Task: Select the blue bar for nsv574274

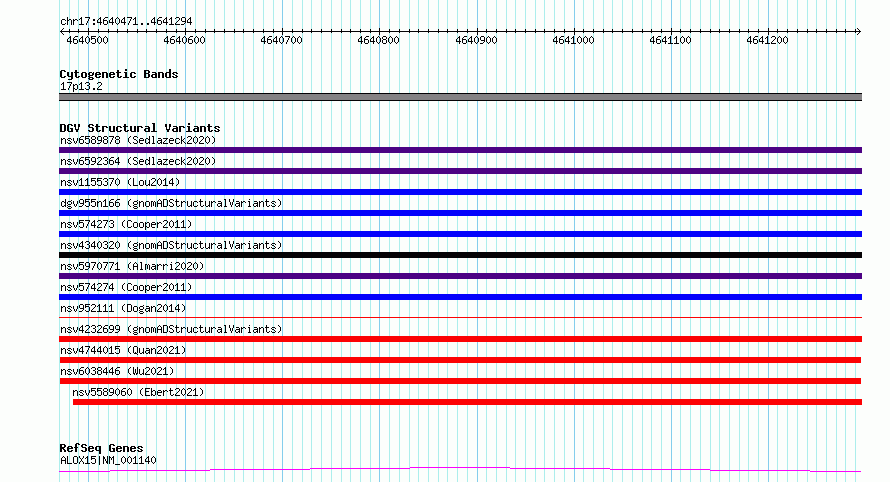Action: [460, 297]
